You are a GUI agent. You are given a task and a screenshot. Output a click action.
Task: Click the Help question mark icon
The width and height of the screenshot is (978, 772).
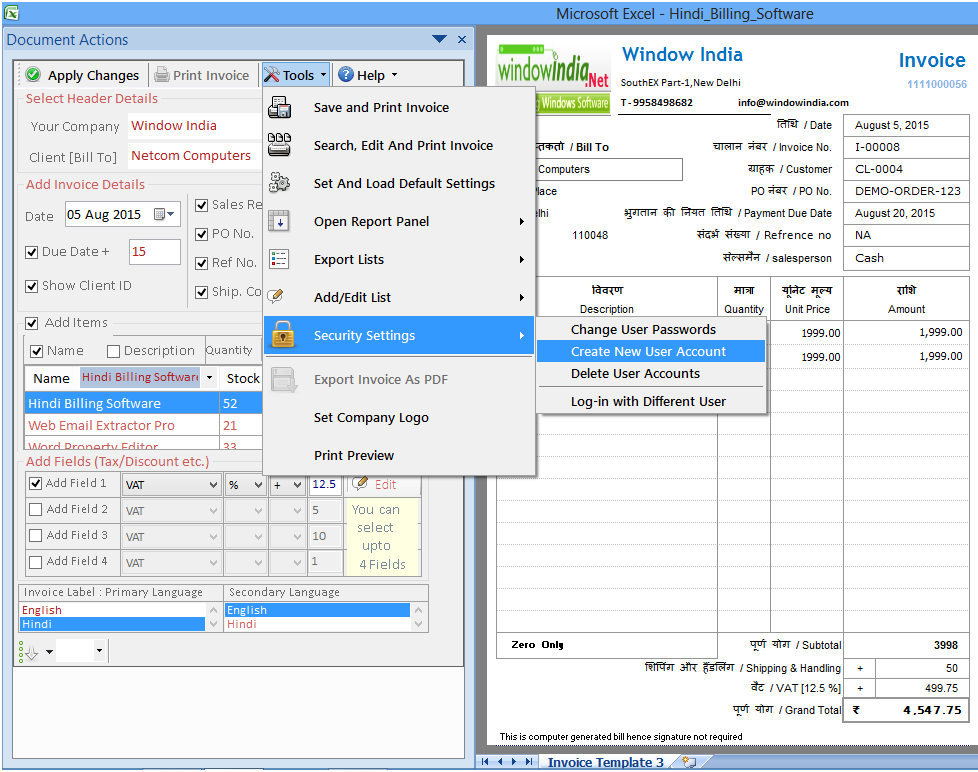346,75
